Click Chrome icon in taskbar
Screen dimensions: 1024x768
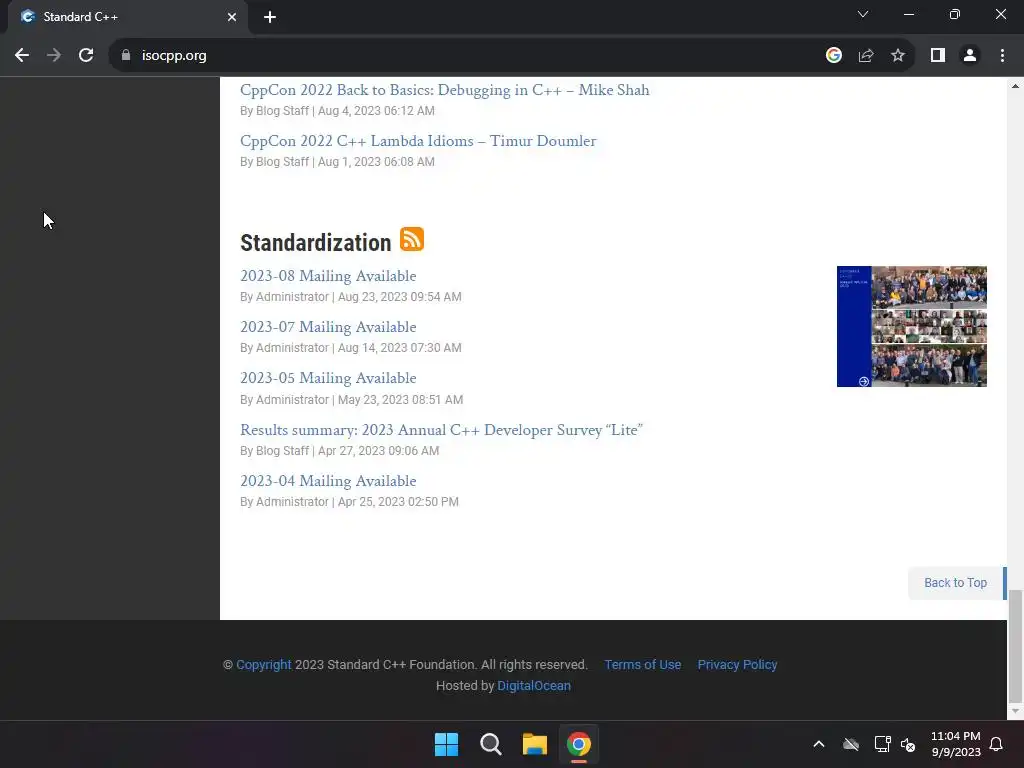579,744
